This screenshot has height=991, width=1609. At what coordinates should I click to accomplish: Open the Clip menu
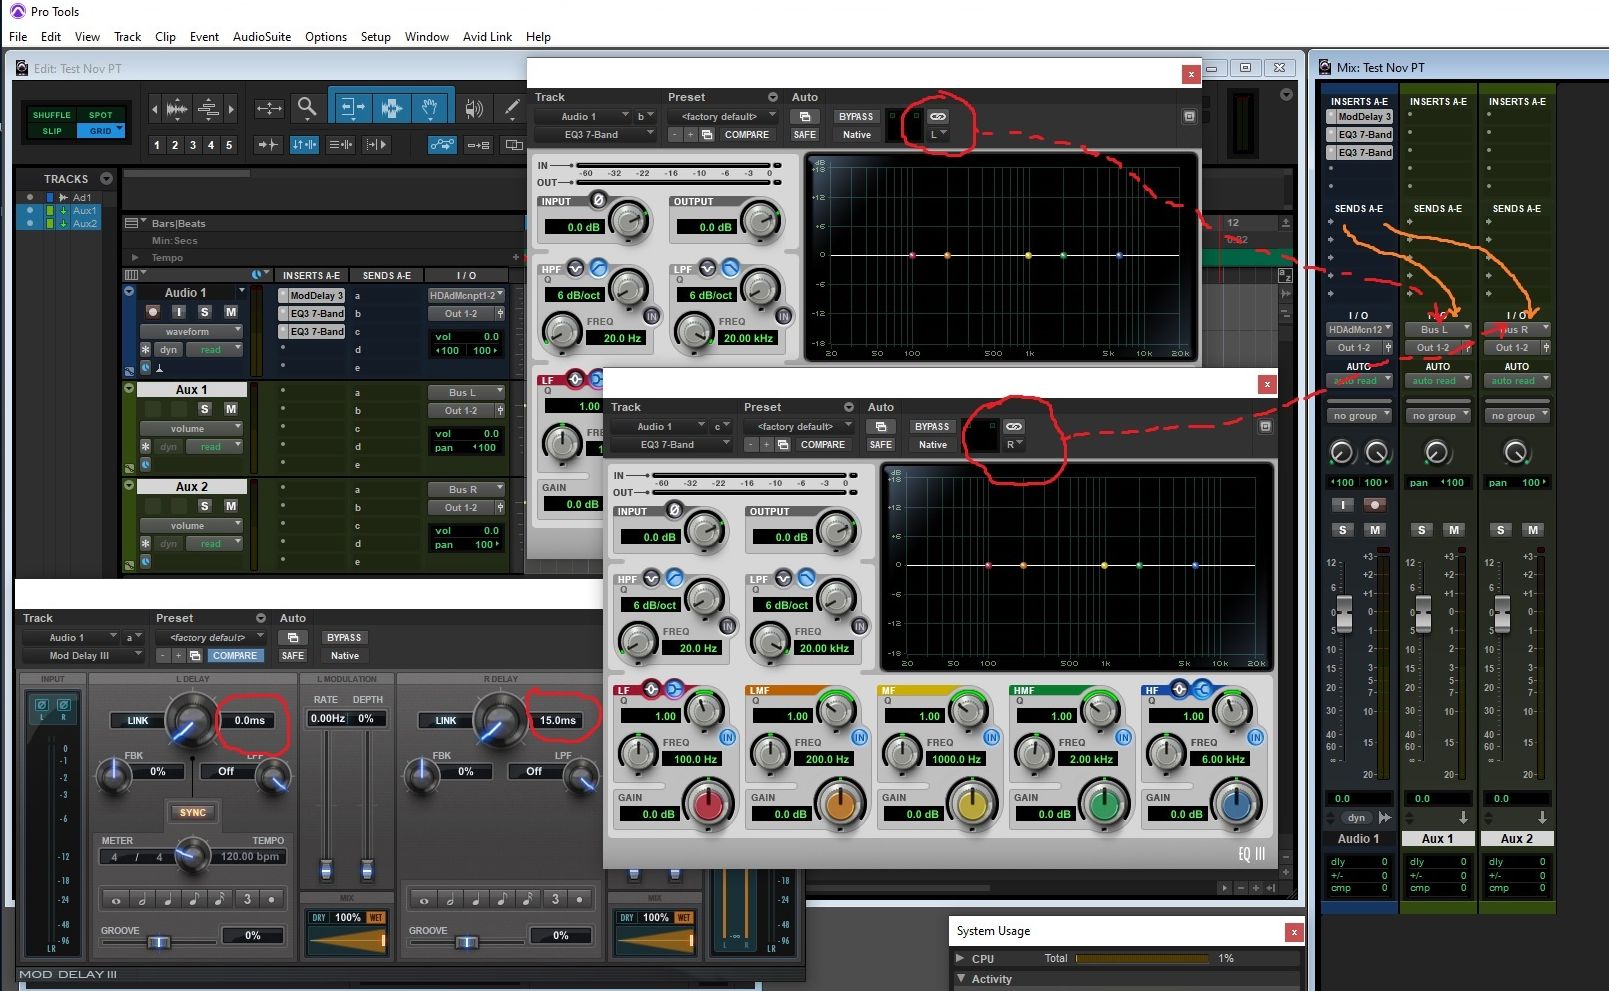click(165, 37)
